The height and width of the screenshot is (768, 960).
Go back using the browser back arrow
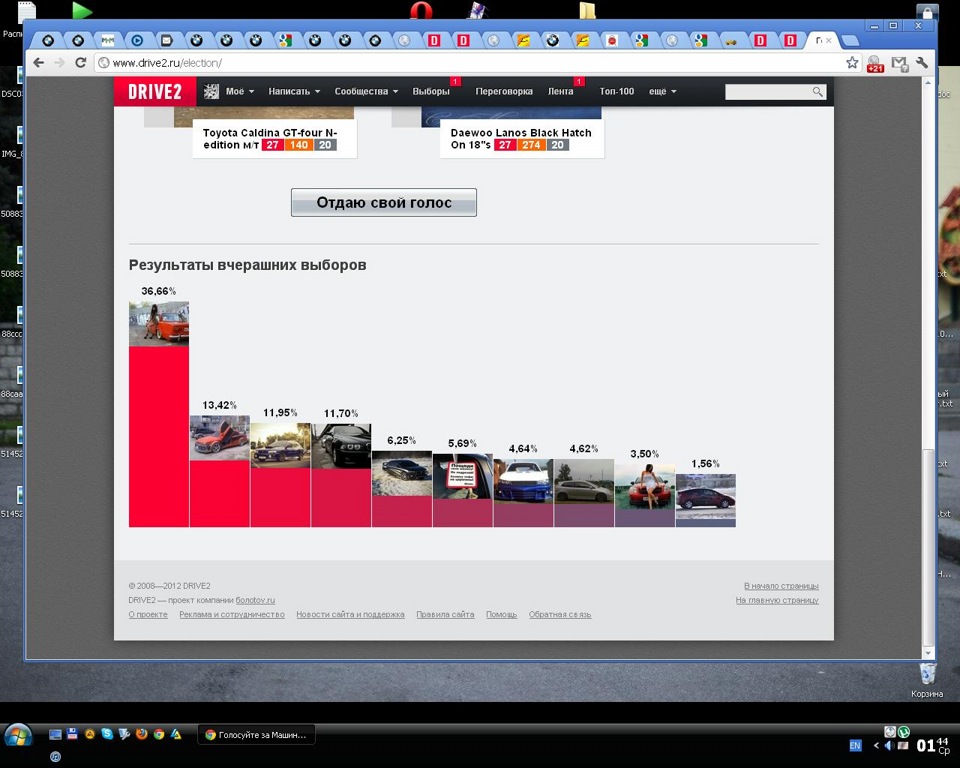point(39,62)
